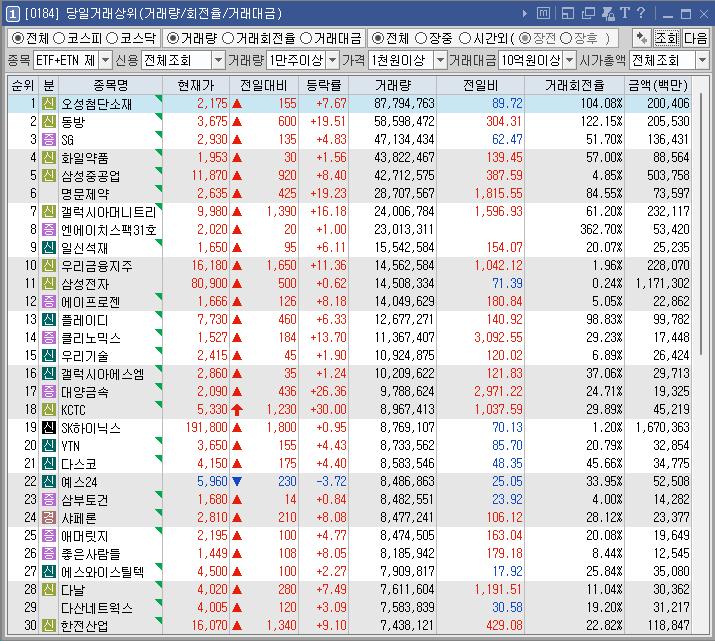Click the 명문제약 stock name
The width and height of the screenshot is (715, 641).
tap(85, 194)
